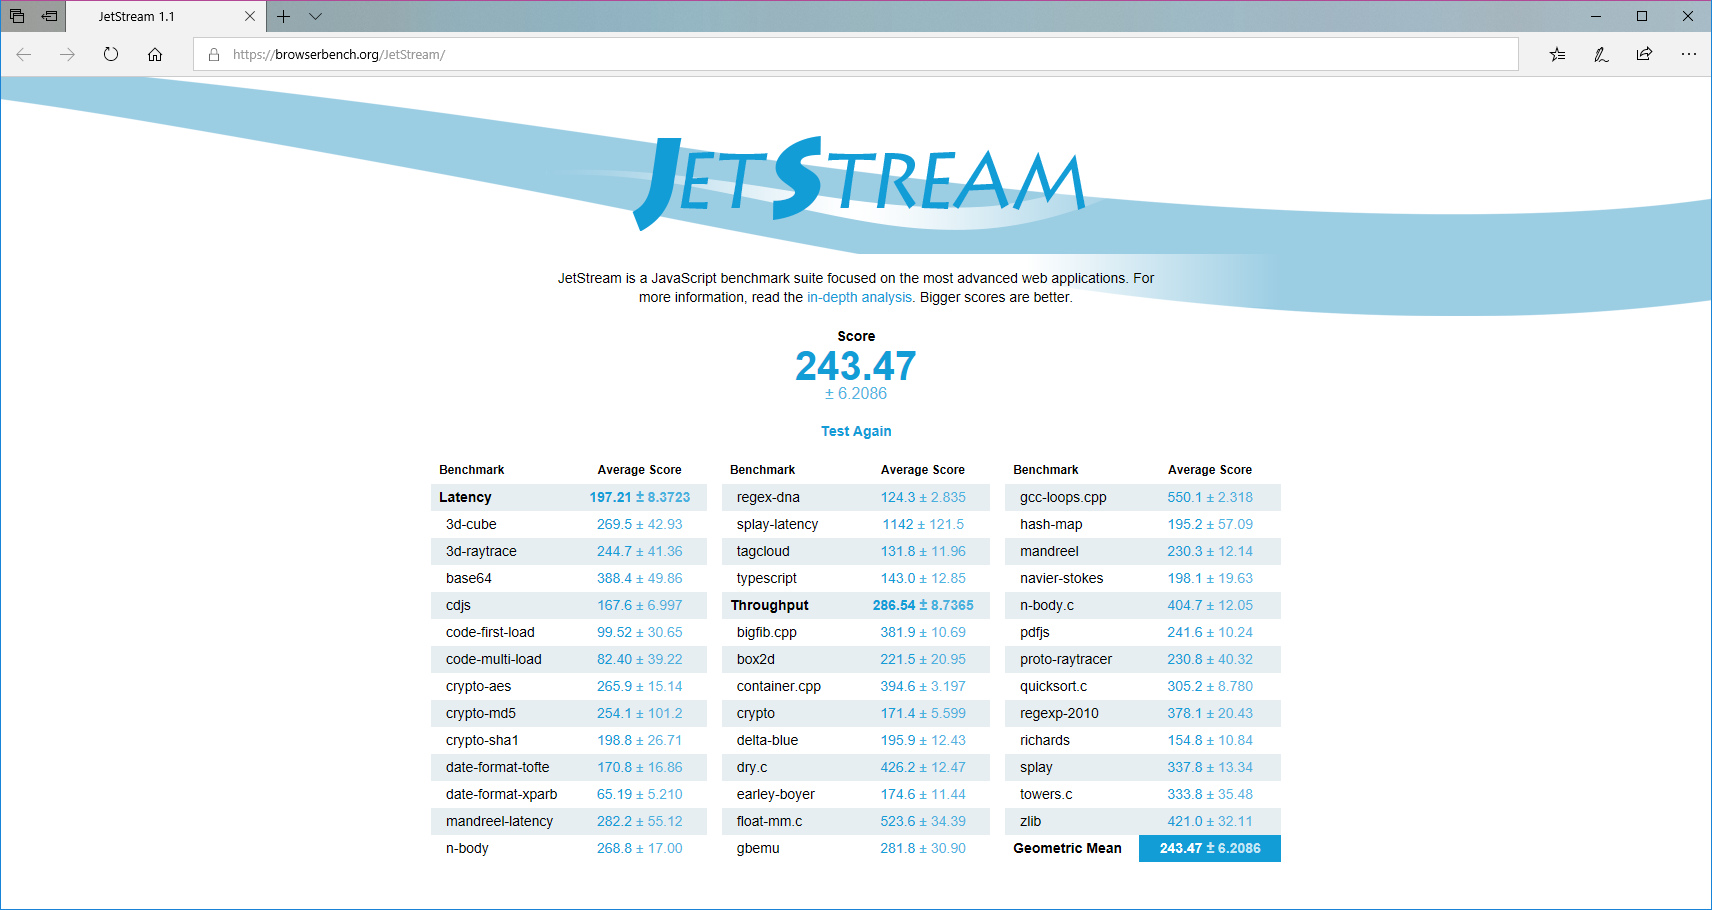Screen dimensions: 1712x910
Task: Click Geometric Mean value 243.47 ± 6.2086
Action: click(x=1210, y=848)
